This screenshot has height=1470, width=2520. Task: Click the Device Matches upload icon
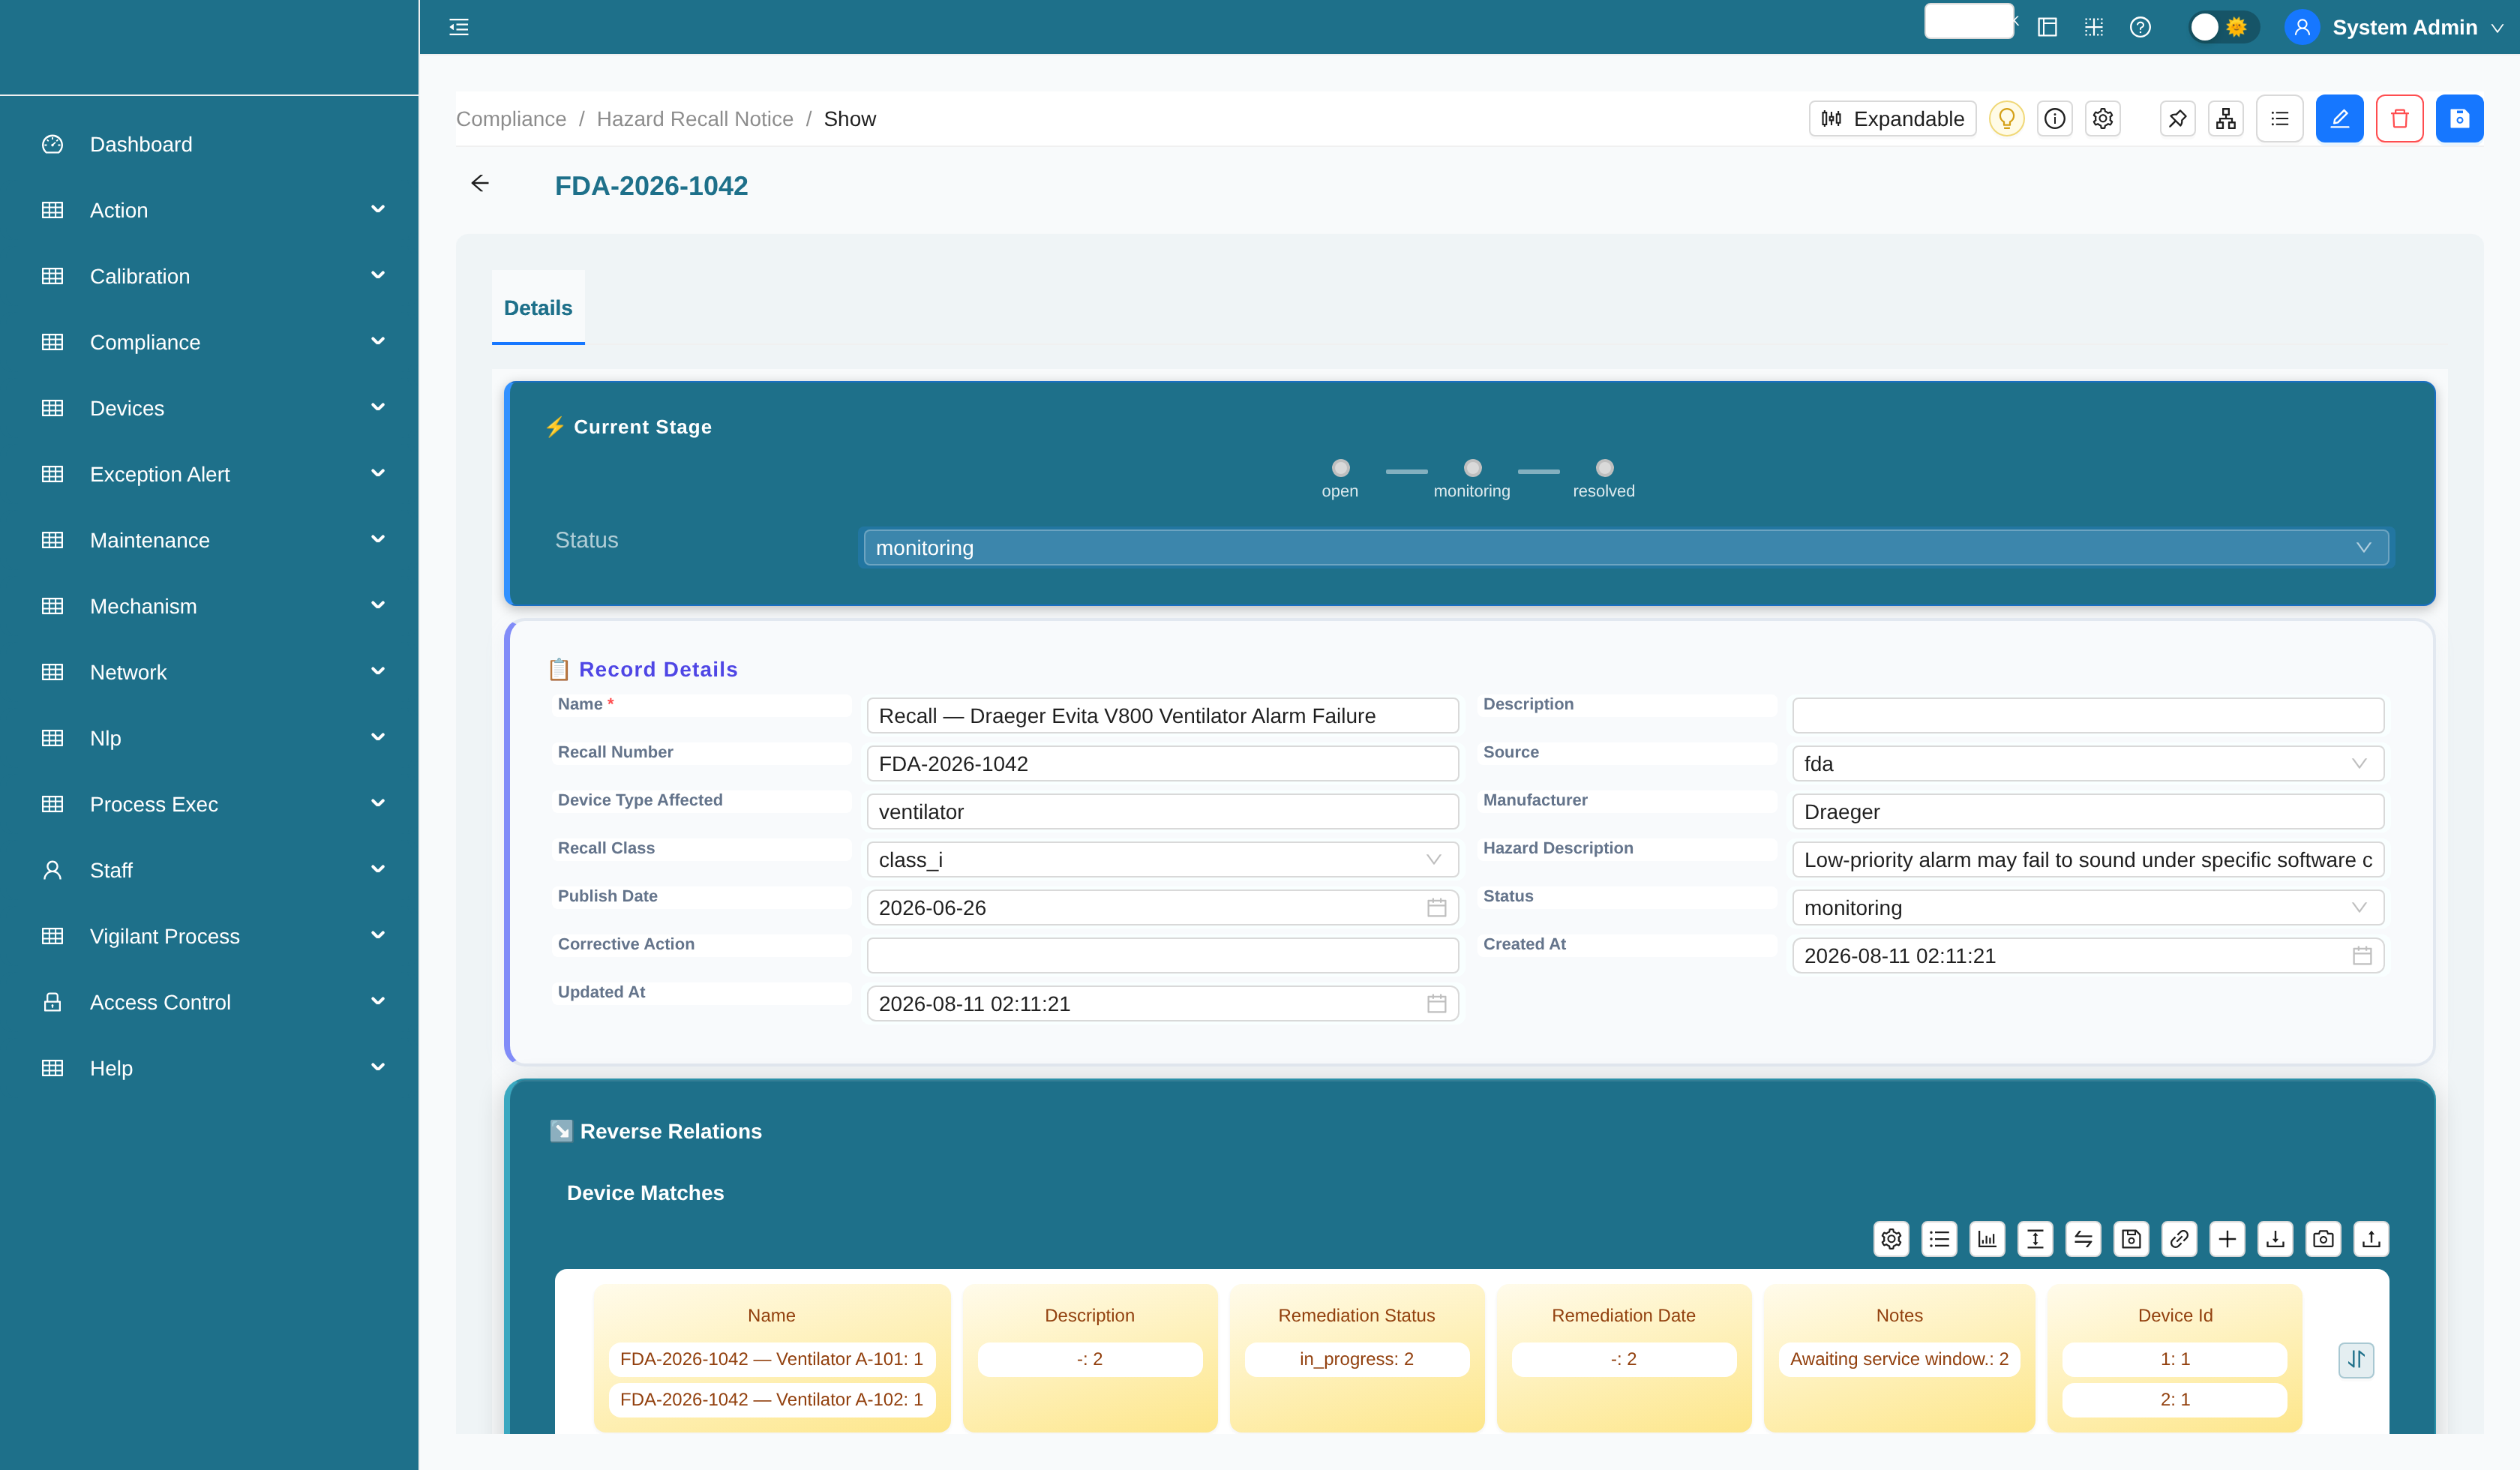click(x=2371, y=1239)
